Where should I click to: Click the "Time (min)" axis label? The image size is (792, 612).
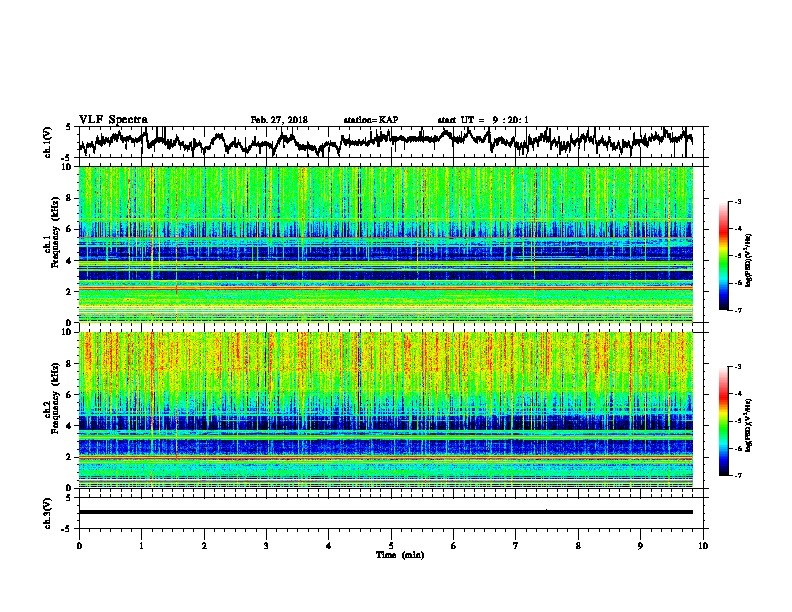pos(400,555)
